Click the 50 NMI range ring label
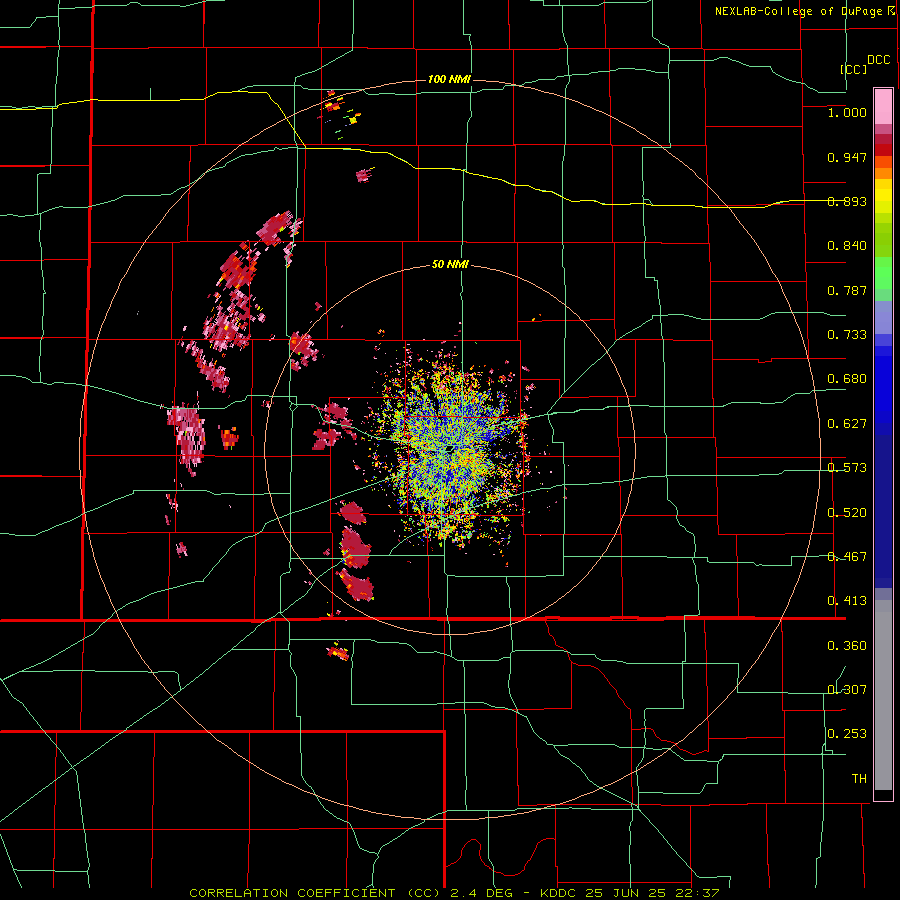The width and height of the screenshot is (900, 900). [x=450, y=265]
